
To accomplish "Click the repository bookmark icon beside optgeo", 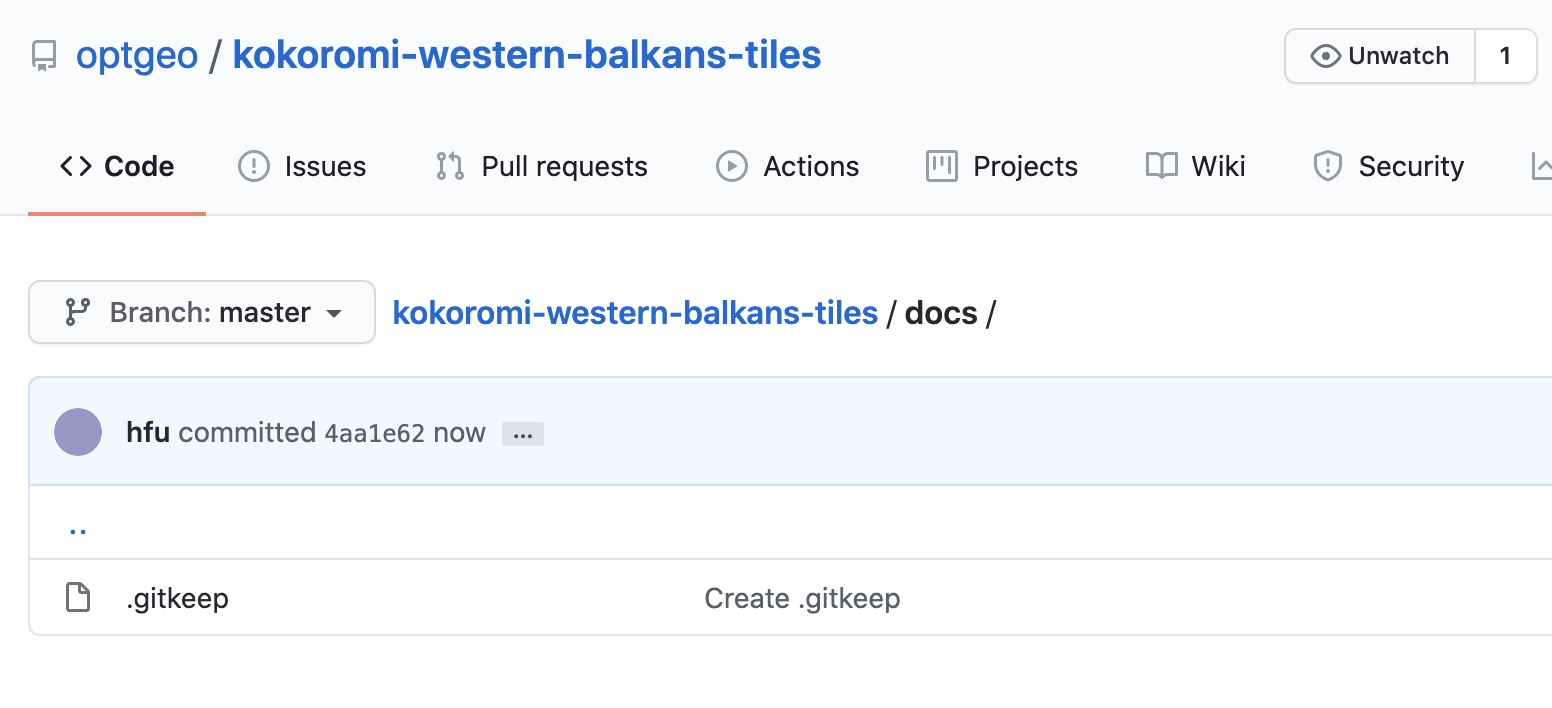I will [x=44, y=56].
